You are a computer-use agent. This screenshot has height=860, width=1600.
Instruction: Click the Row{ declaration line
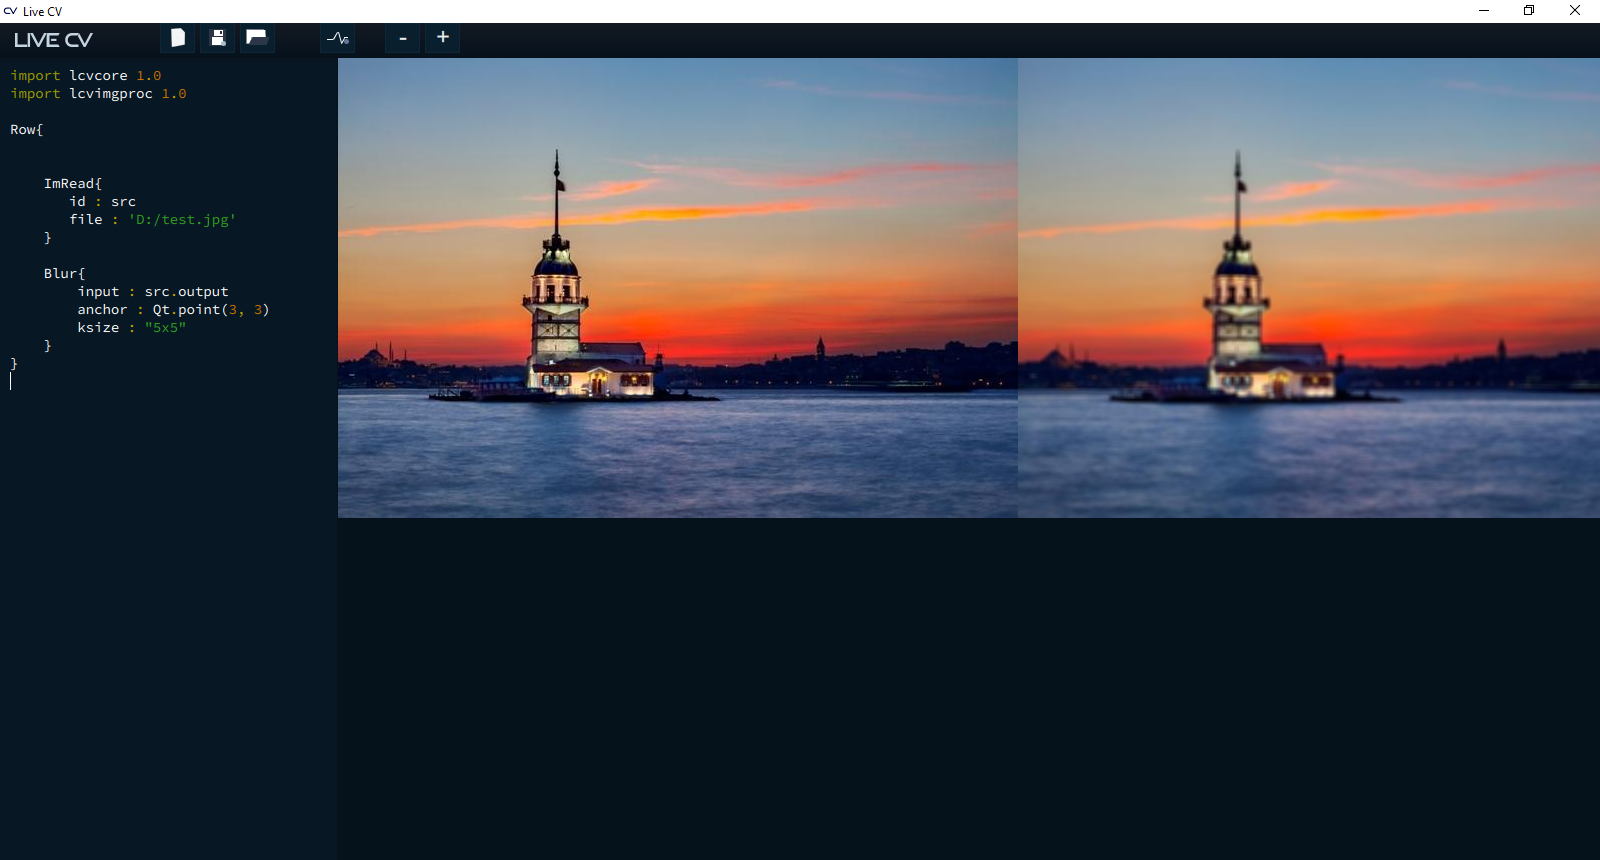pos(26,130)
